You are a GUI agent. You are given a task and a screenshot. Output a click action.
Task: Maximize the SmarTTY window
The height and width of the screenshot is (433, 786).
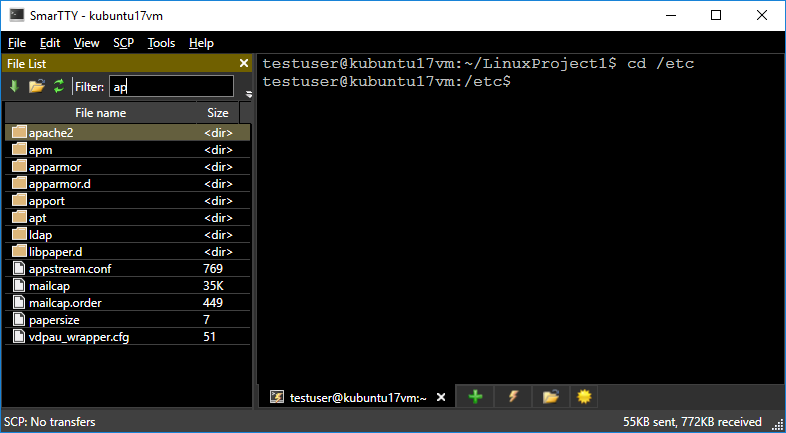coord(716,16)
